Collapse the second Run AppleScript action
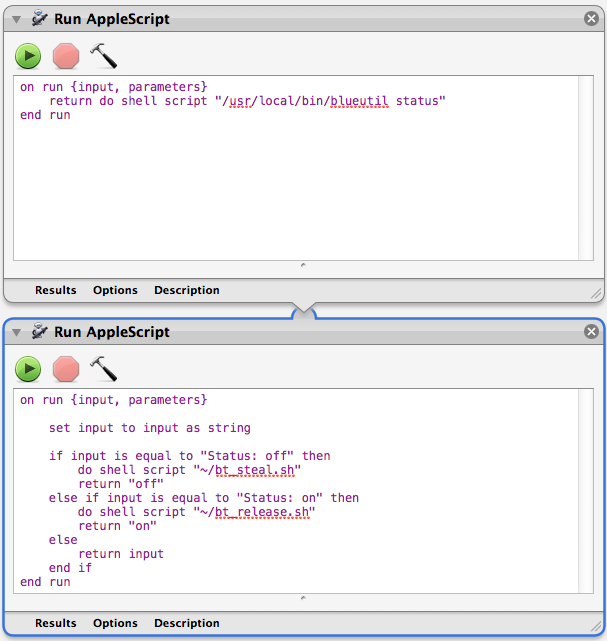 (16, 332)
